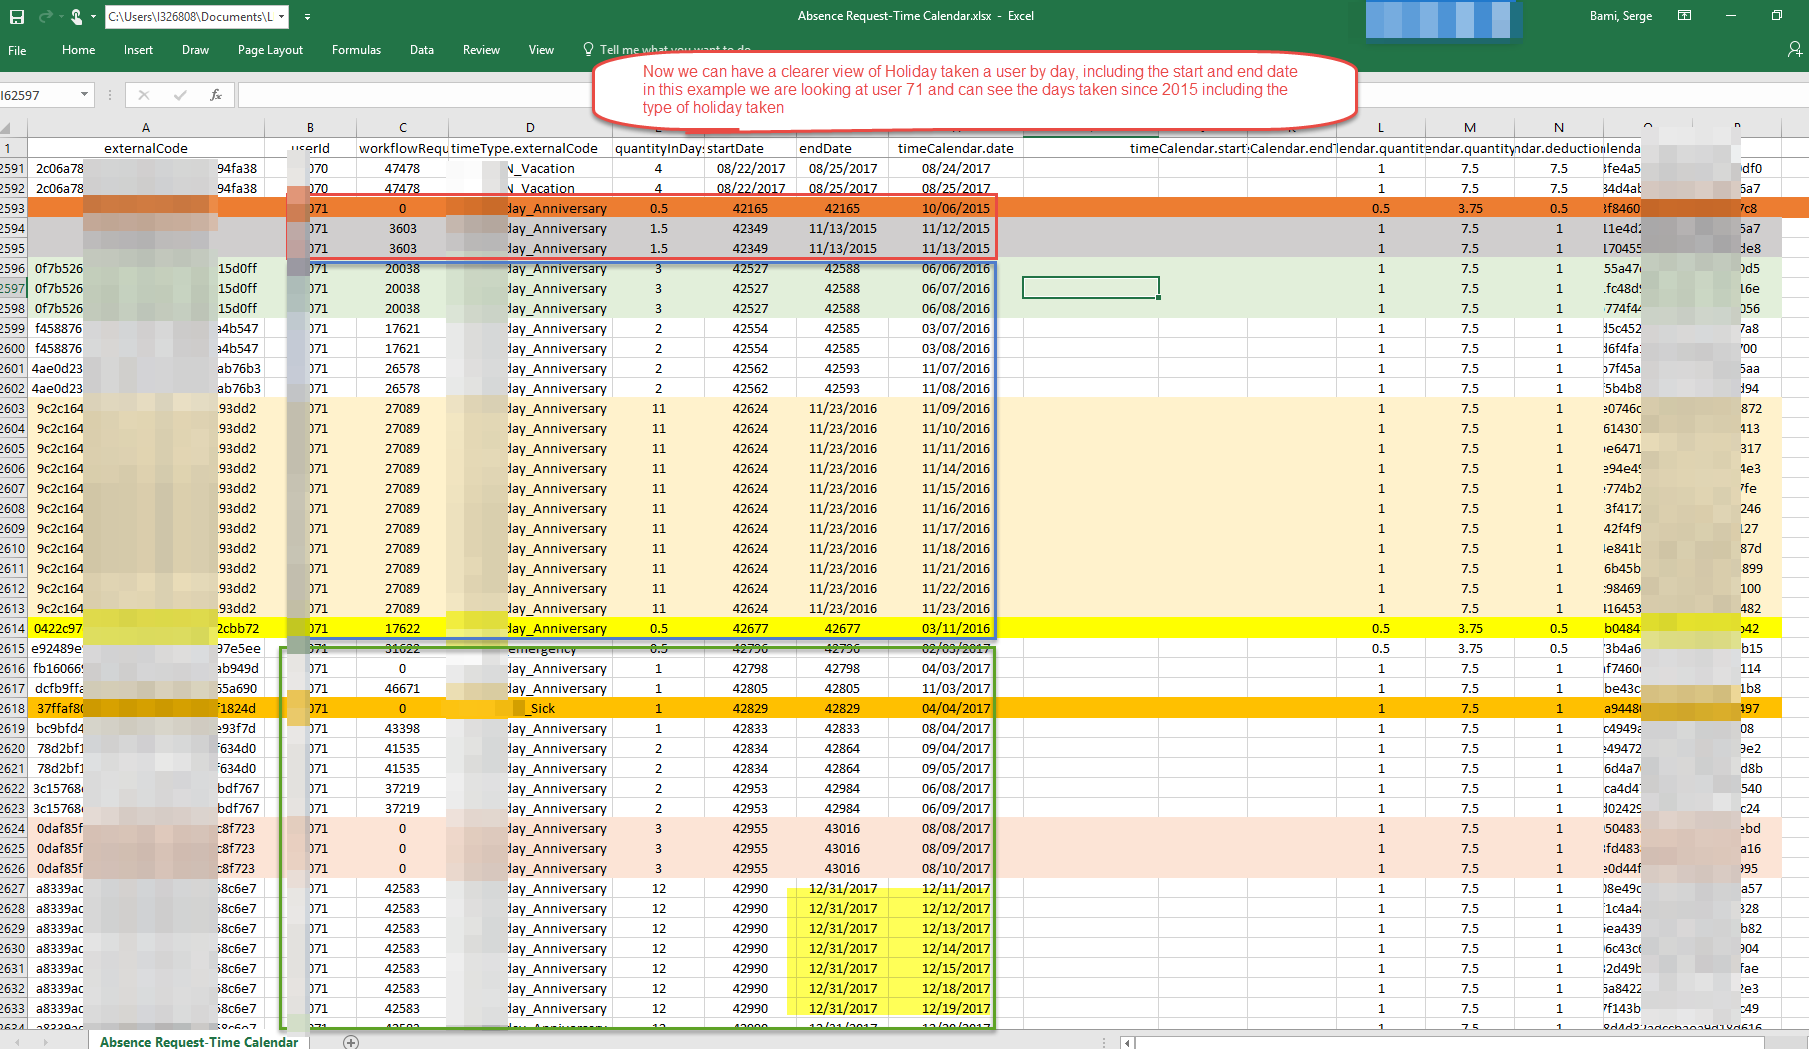Select the 31622 cell in row 2615
This screenshot has height=1049, width=1809.
click(403, 648)
